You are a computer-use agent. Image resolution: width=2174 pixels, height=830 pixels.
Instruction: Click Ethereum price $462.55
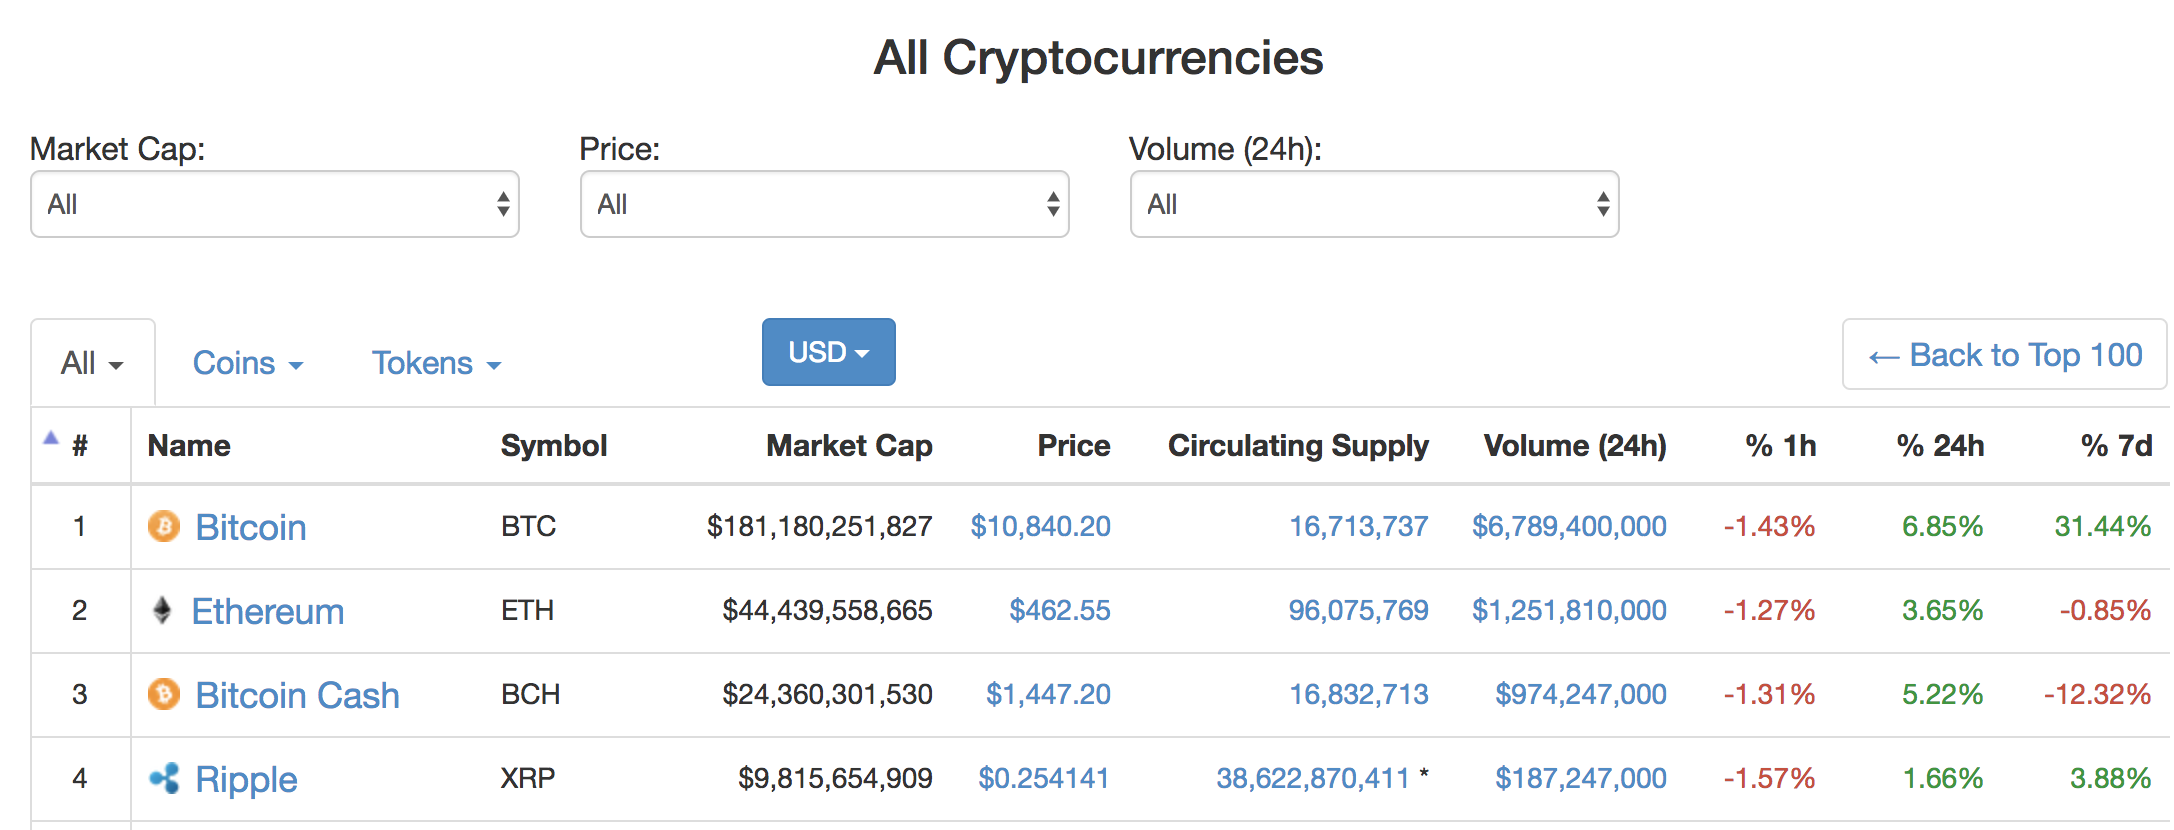[x=1060, y=610]
